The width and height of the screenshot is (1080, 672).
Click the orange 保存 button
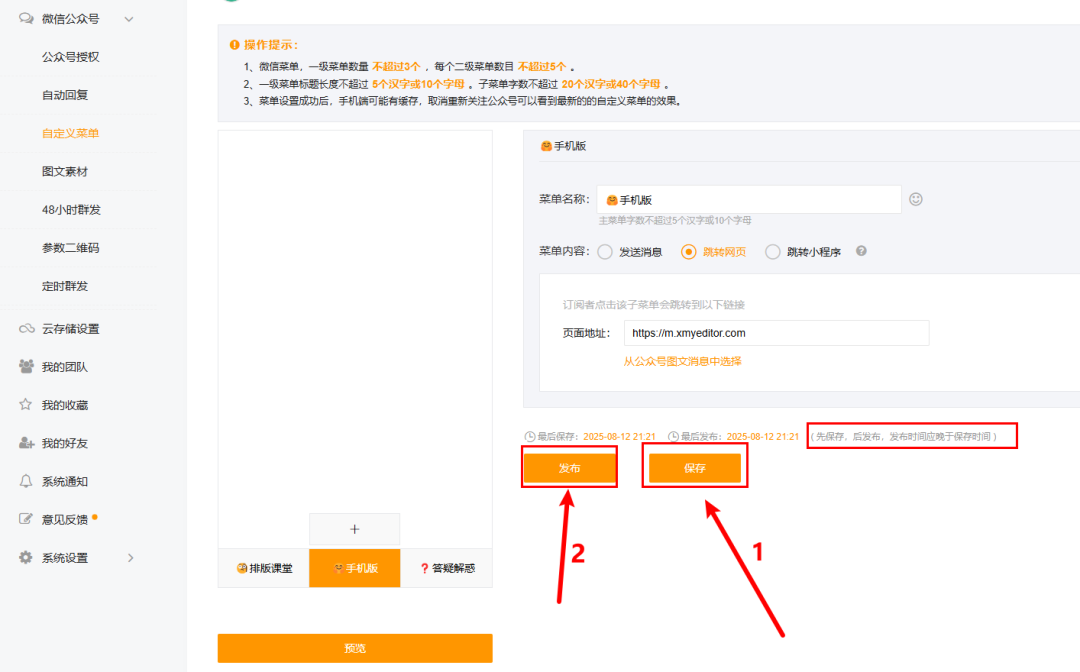[x=695, y=468]
